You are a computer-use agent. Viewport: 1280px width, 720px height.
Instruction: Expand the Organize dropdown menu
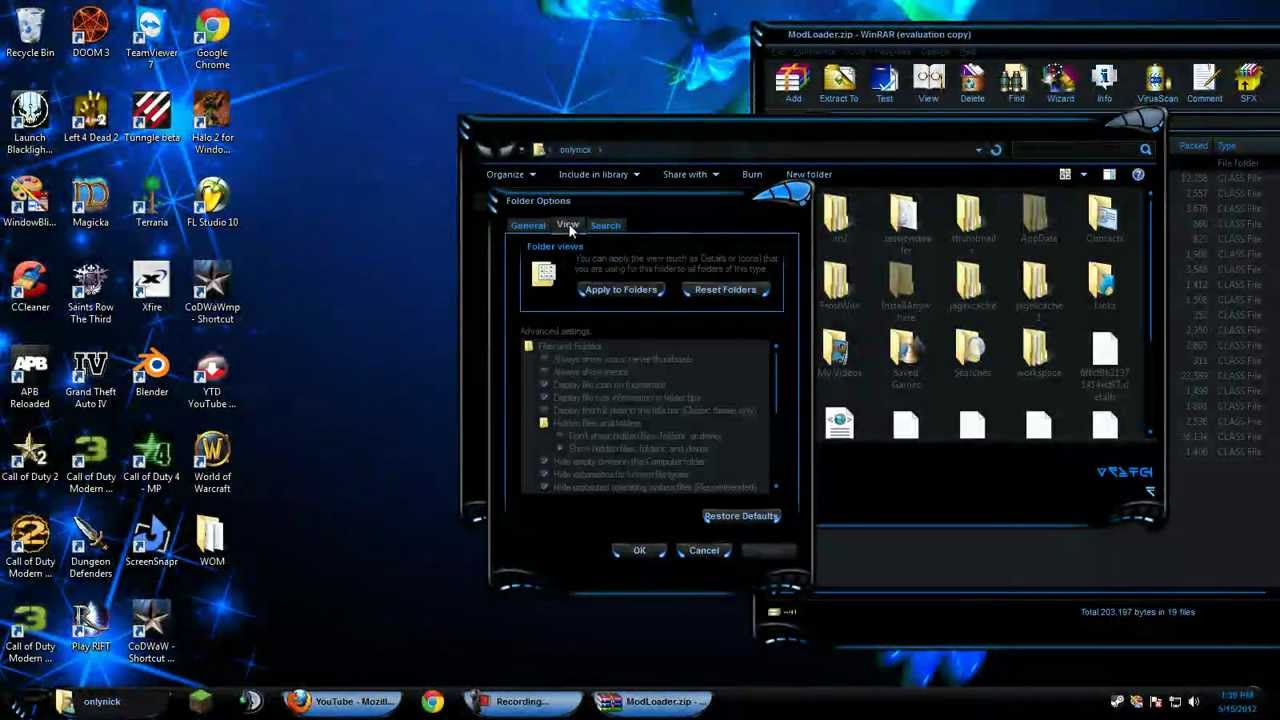510,175
